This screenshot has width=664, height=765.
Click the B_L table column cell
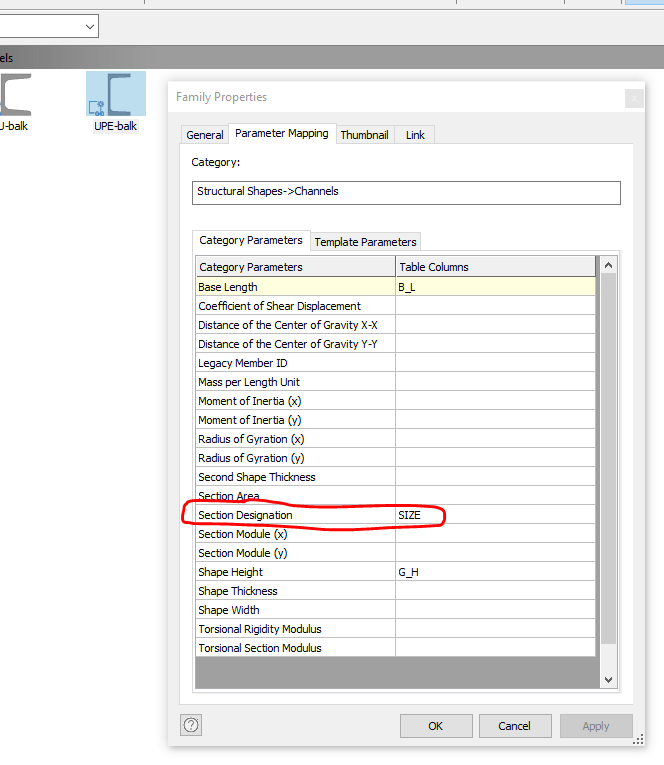[496, 287]
